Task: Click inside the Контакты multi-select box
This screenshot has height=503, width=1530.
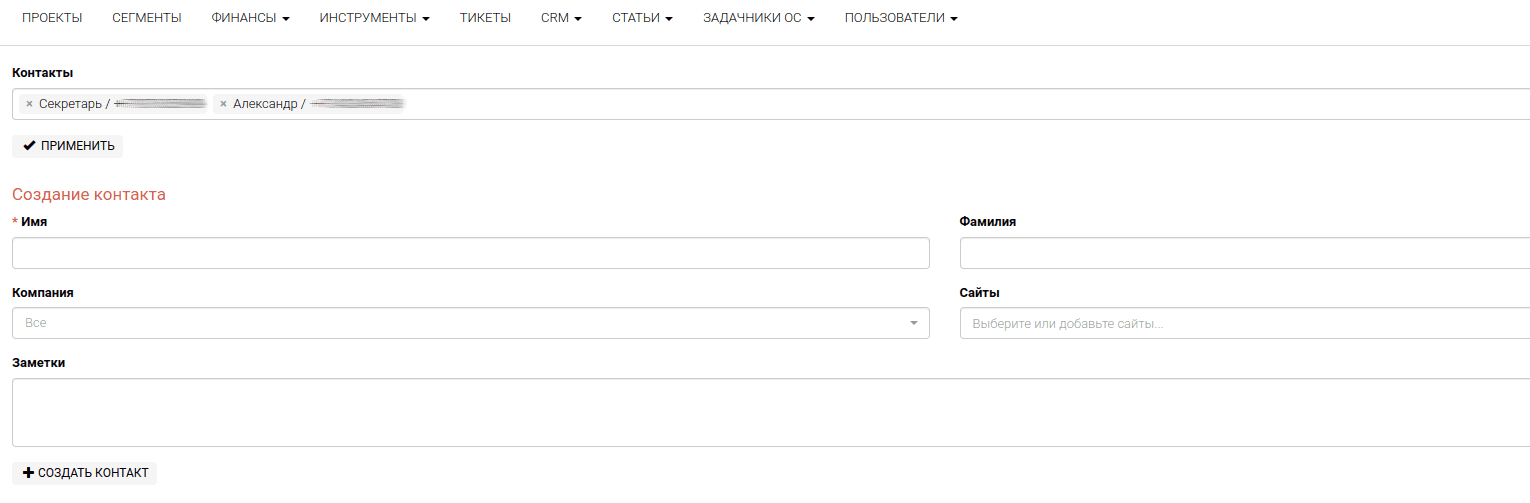Action: [x=900, y=104]
